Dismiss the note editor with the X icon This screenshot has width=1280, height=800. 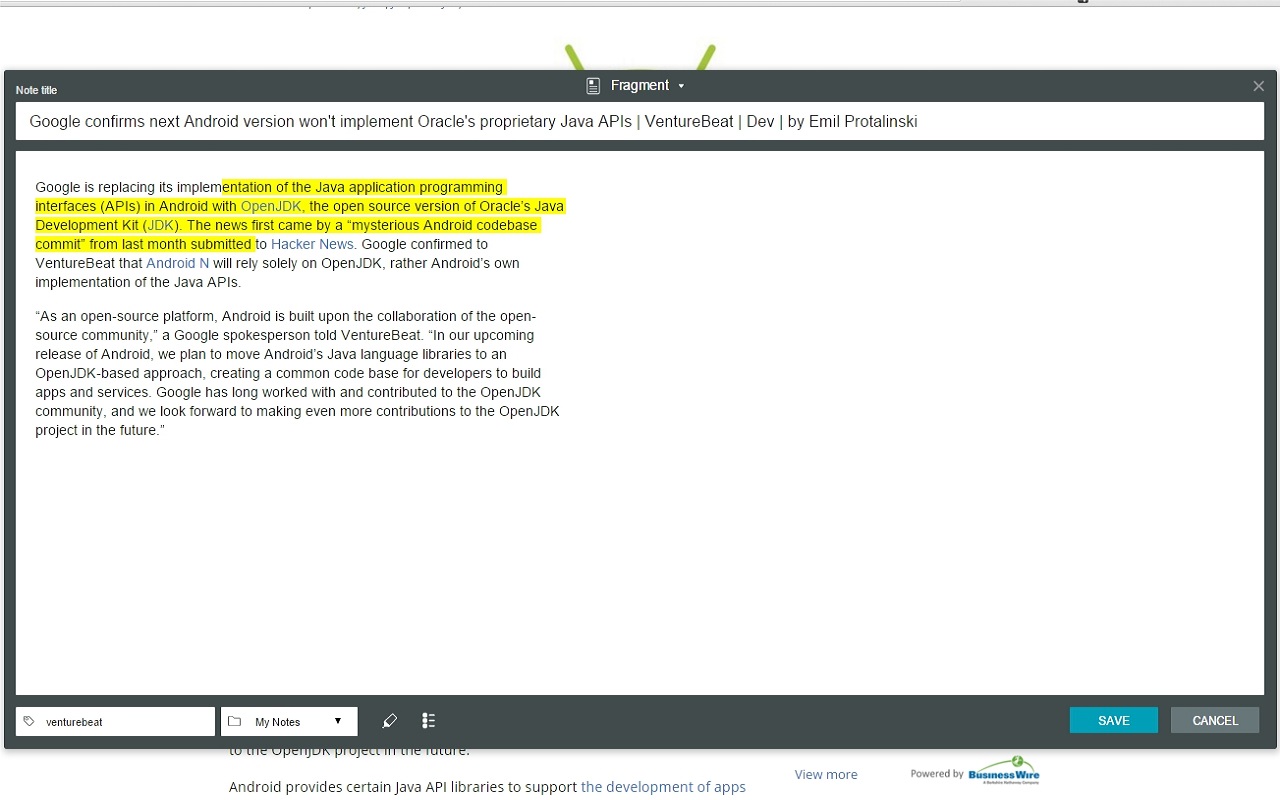(1258, 86)
